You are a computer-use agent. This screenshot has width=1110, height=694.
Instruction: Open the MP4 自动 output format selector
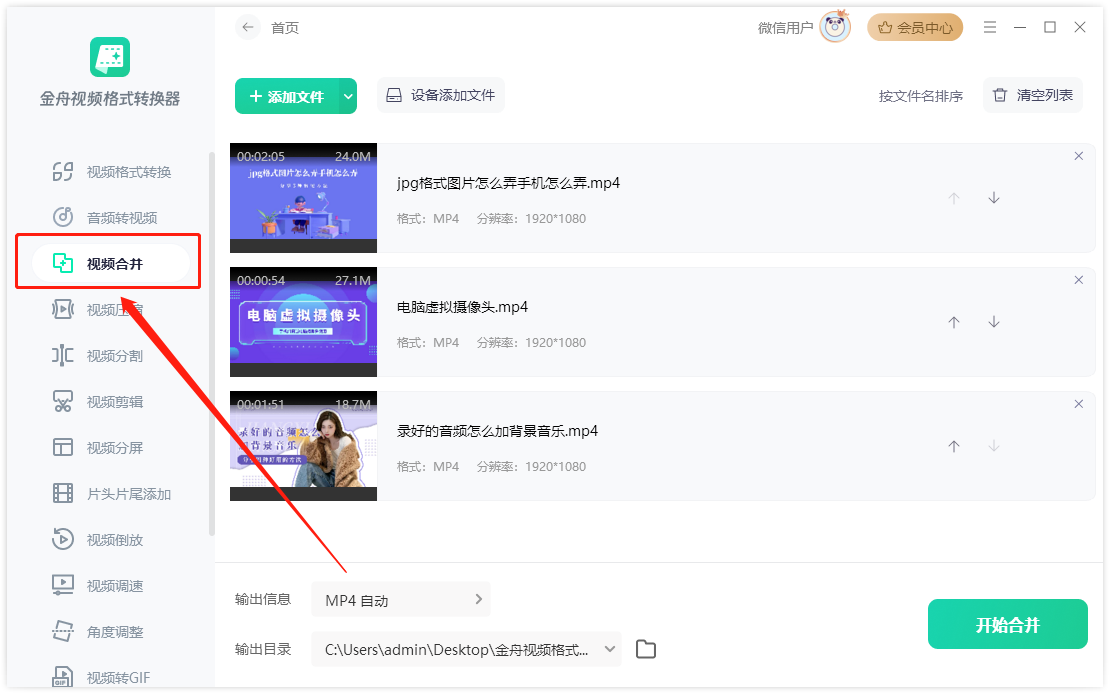click(400, 599)
